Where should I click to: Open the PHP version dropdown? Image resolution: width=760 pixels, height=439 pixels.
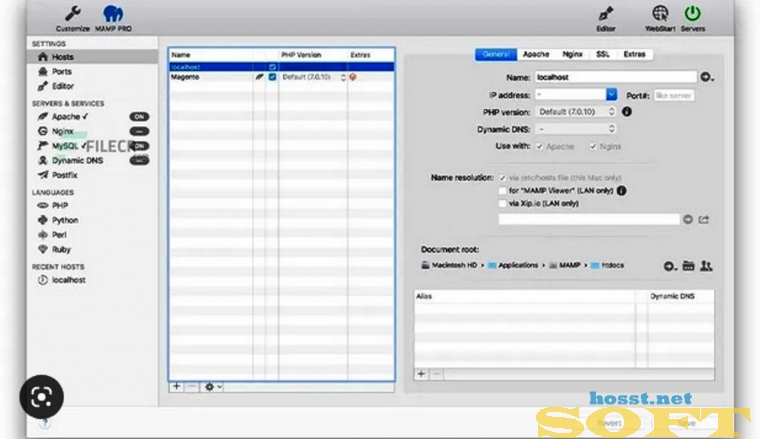(576, 112)
